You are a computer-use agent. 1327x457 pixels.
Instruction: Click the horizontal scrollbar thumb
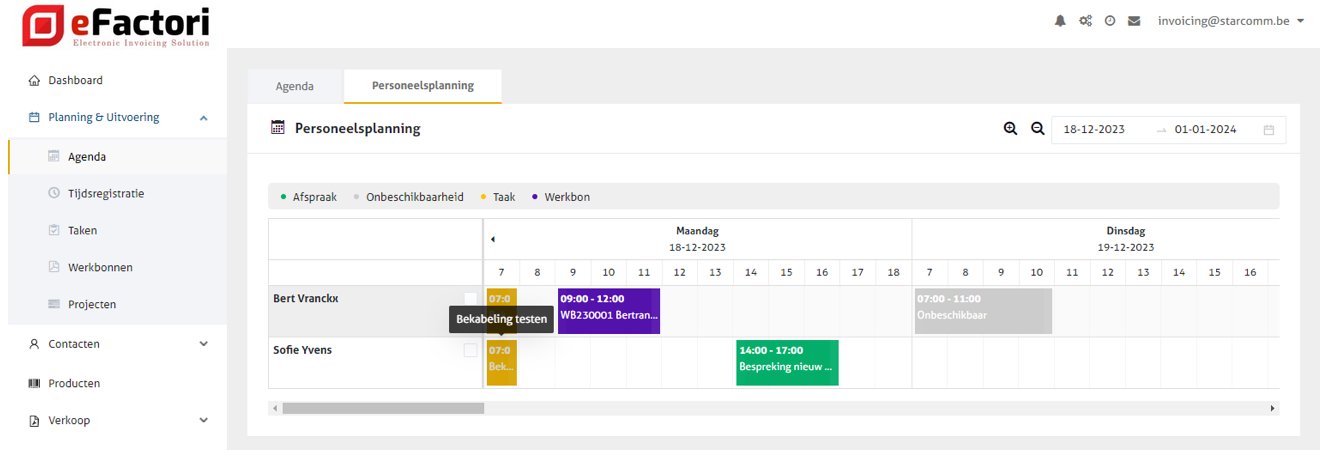coord(383,408)
